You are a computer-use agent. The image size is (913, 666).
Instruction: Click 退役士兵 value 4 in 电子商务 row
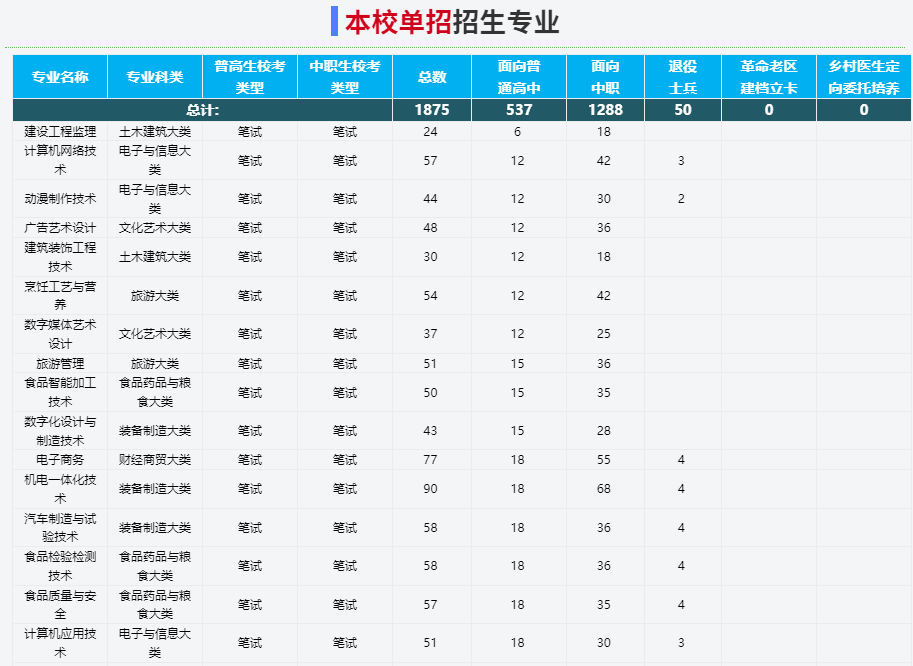(681, 460)
